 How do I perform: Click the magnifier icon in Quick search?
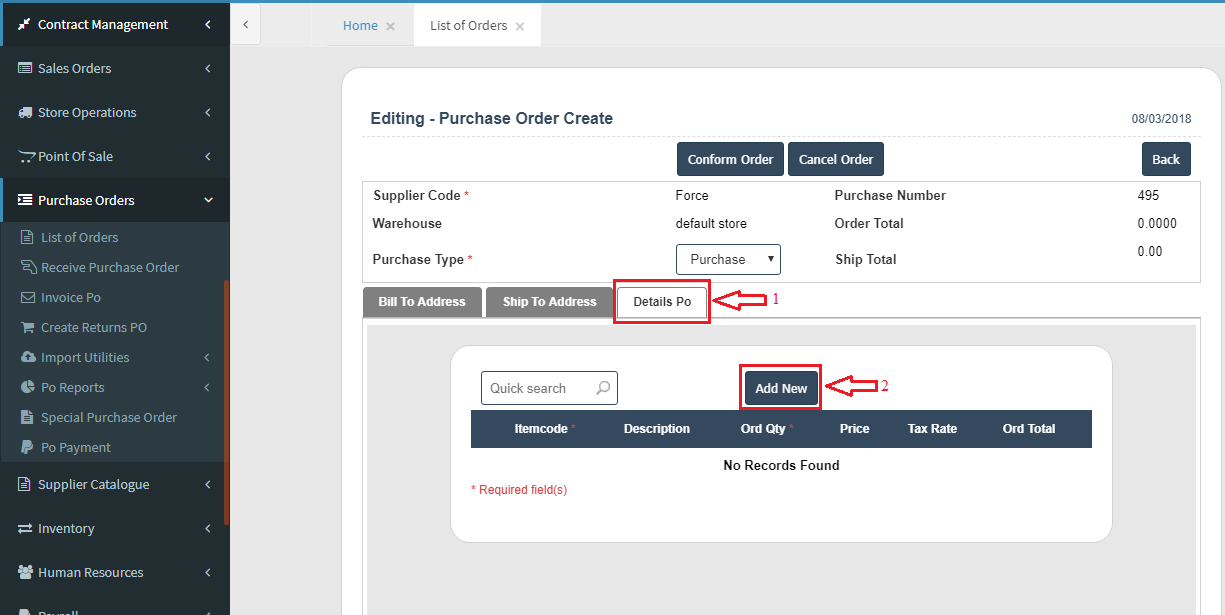coord(603,388)
